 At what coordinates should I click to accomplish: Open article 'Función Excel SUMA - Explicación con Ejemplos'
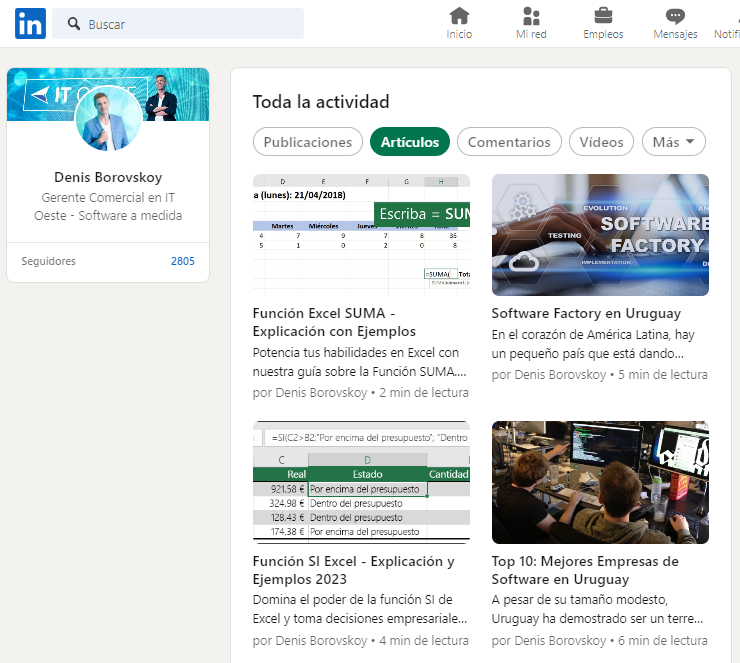point(334,322)
